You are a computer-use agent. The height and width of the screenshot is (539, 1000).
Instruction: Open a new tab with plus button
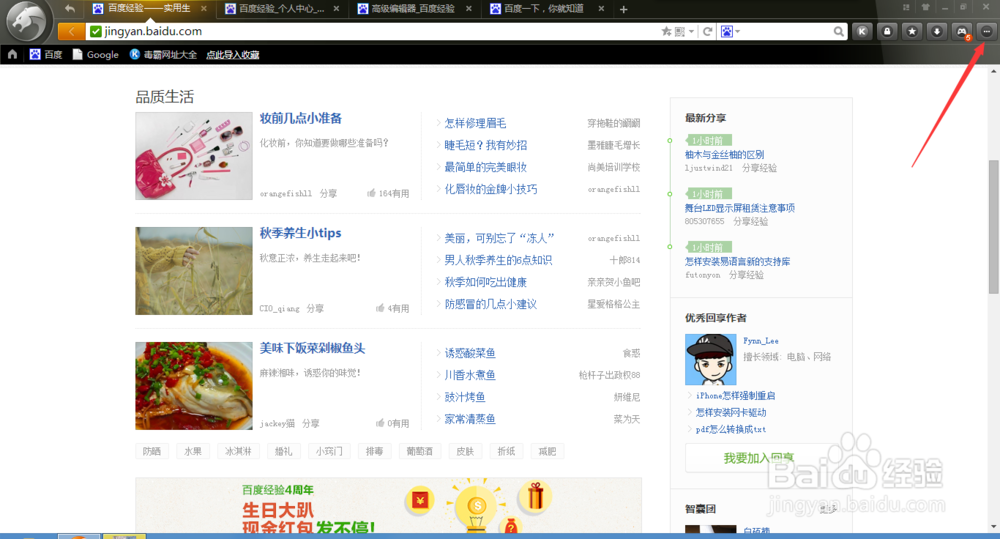[x=624, y=9]
